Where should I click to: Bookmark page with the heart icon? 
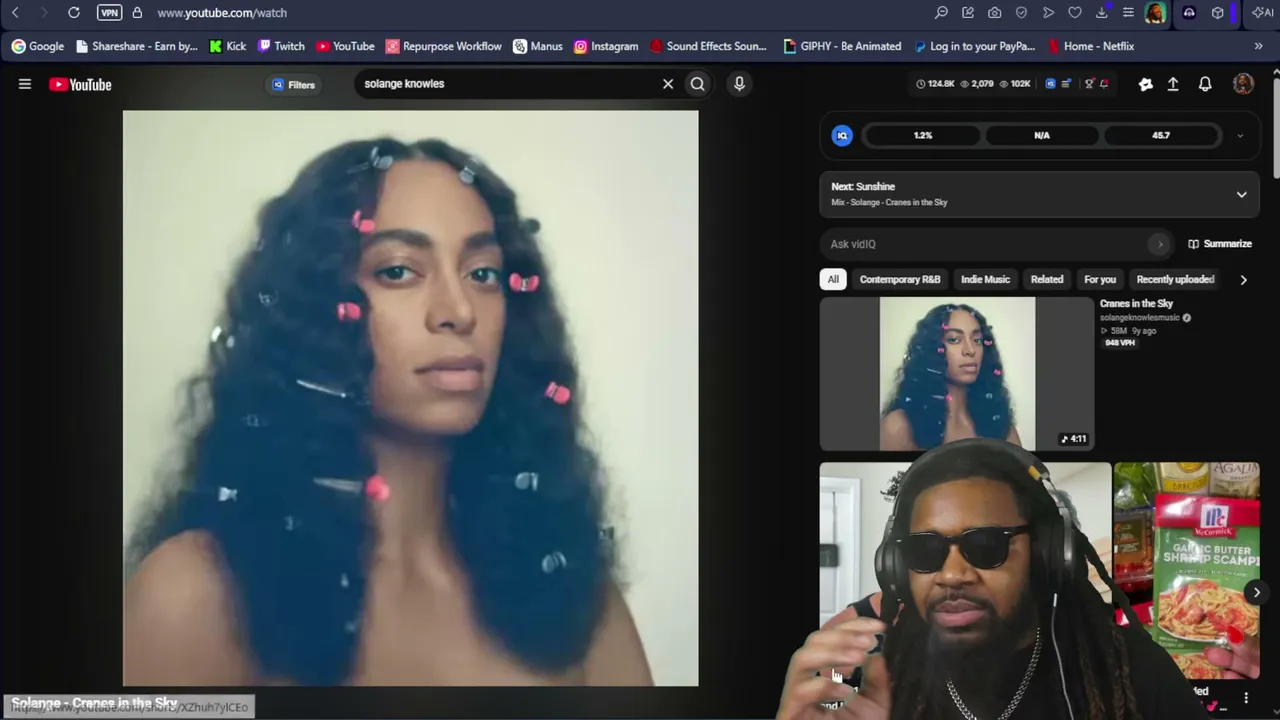1075,13
